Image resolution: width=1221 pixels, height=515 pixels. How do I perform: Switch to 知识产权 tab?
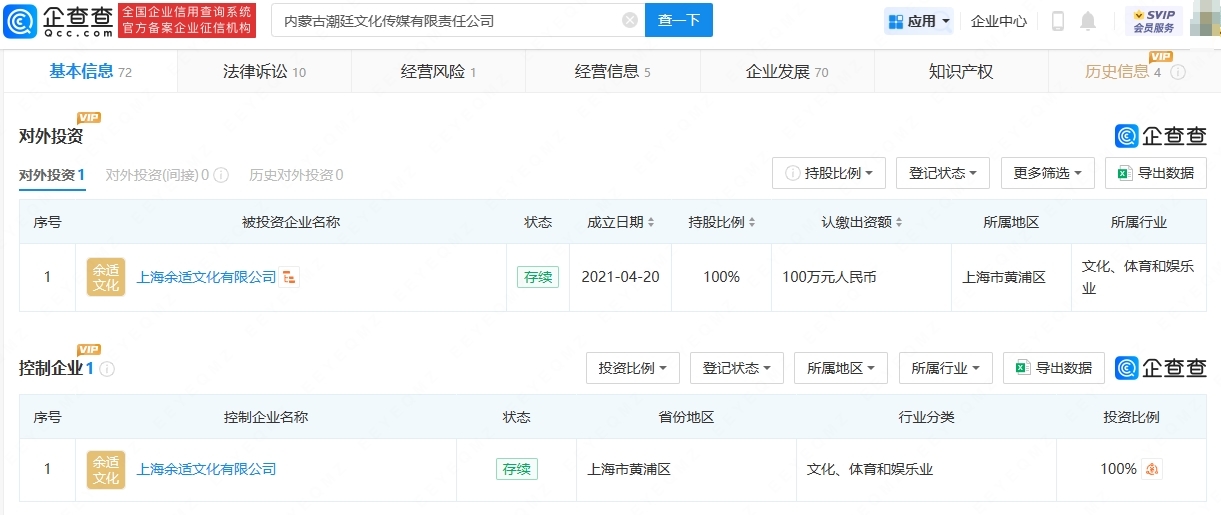point(961,71)
